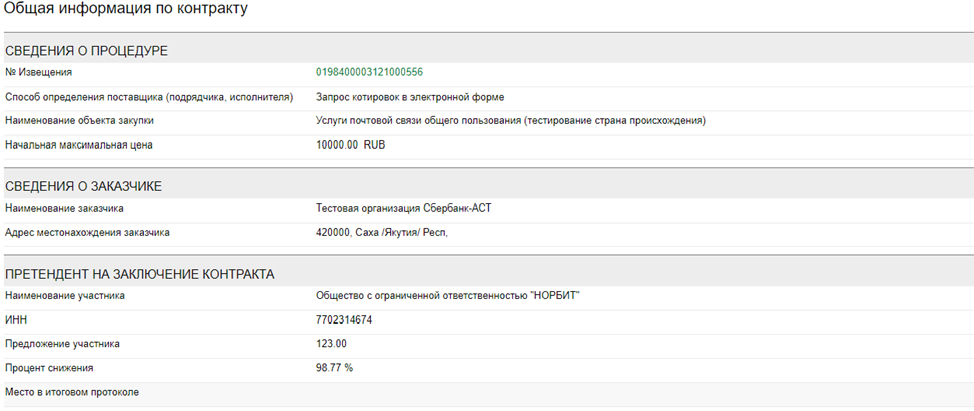Viewport: 974px width, 411px height.
Task: Select the participant name ООО "НОРБИТ"
Action: click(447, 296)
